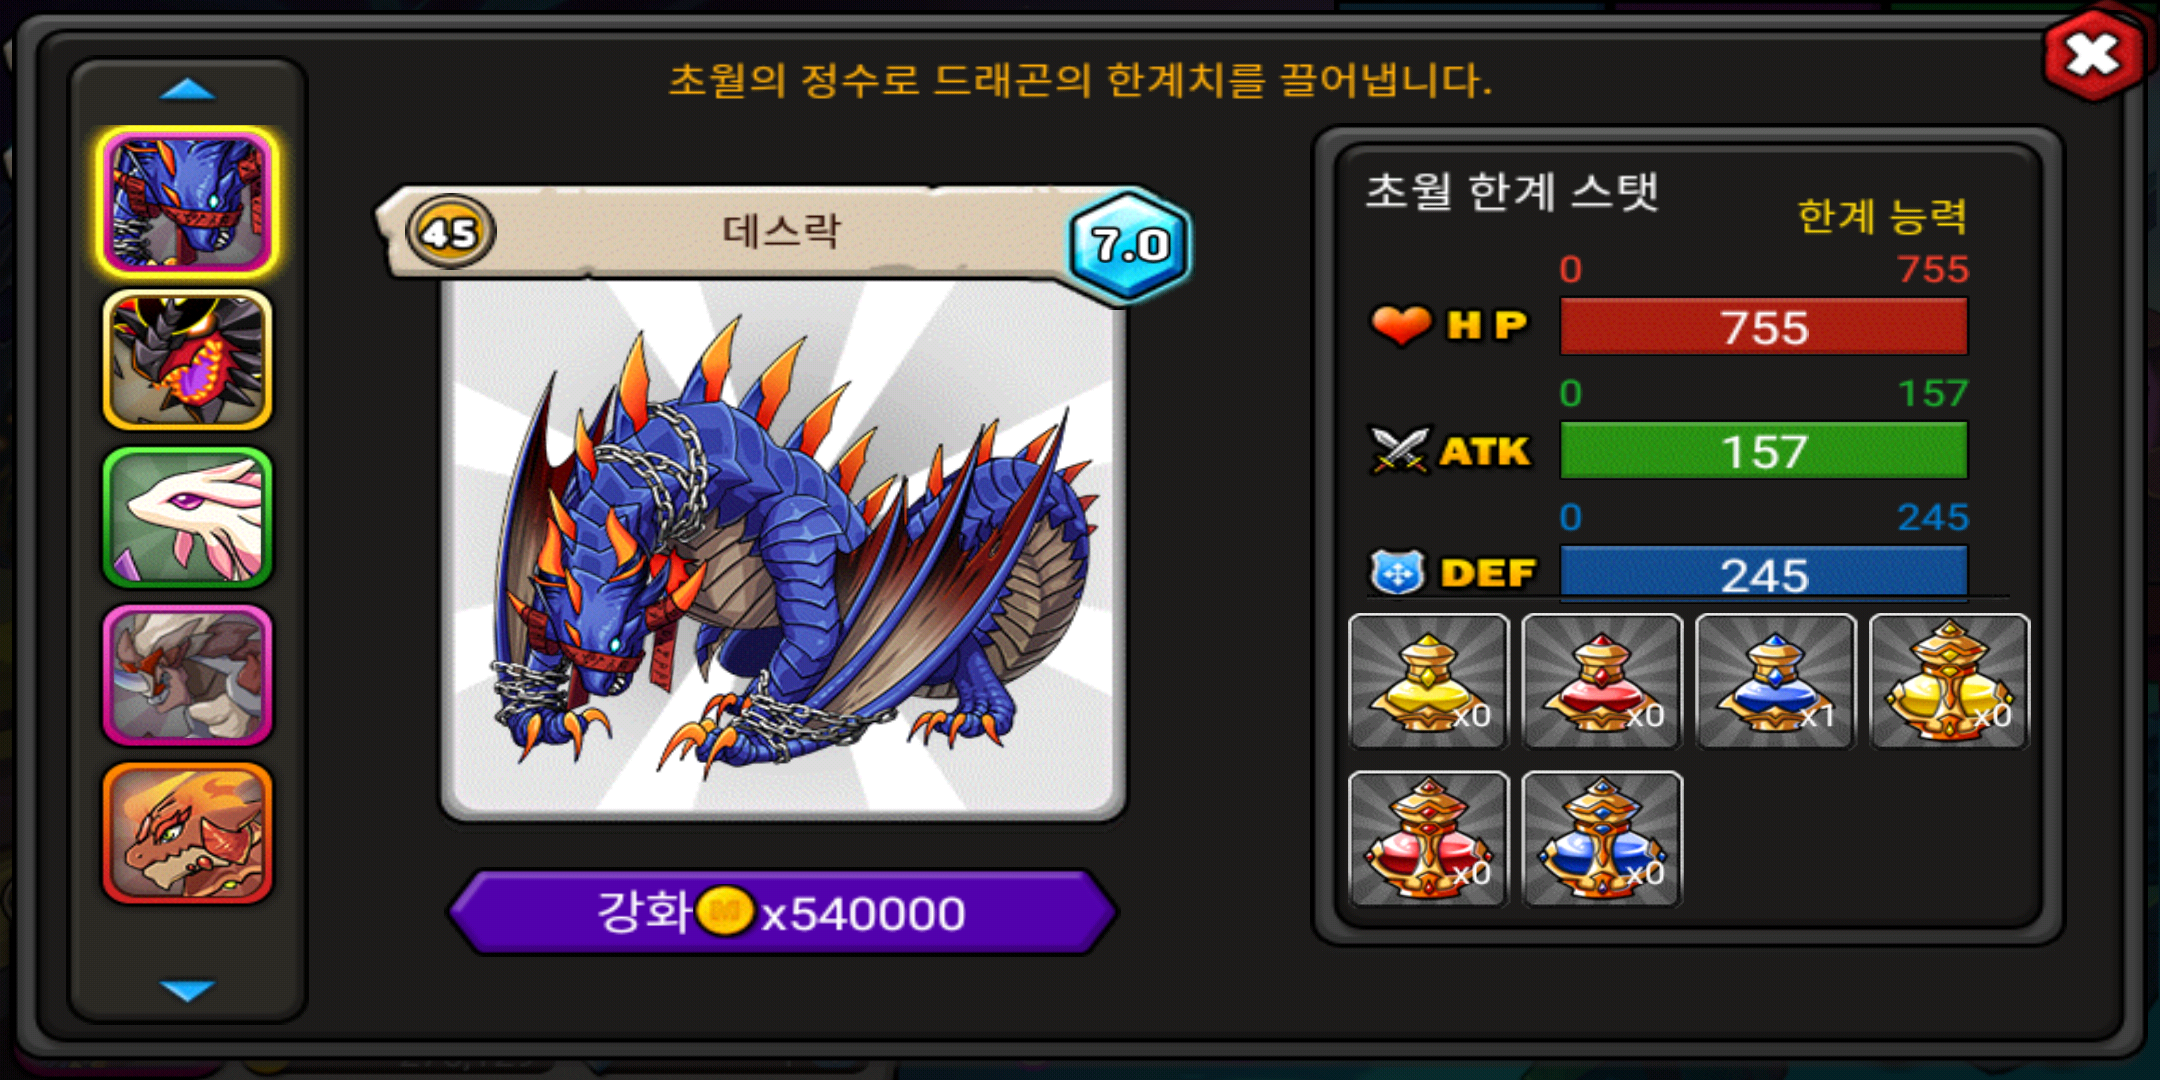Select the black spiked dragon thumbnail
The width and height of the screenshot is (2160, 1080).
tap(188, 360)
